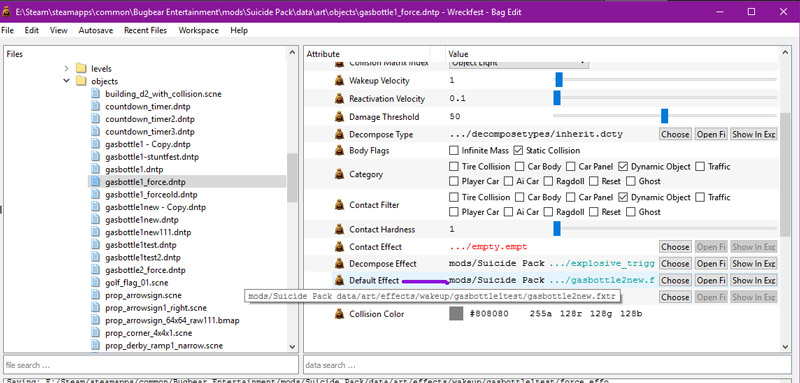Click the Contact Effect bag icon
This screenshot has height=383, width=800.
click(x=339, y=247)
